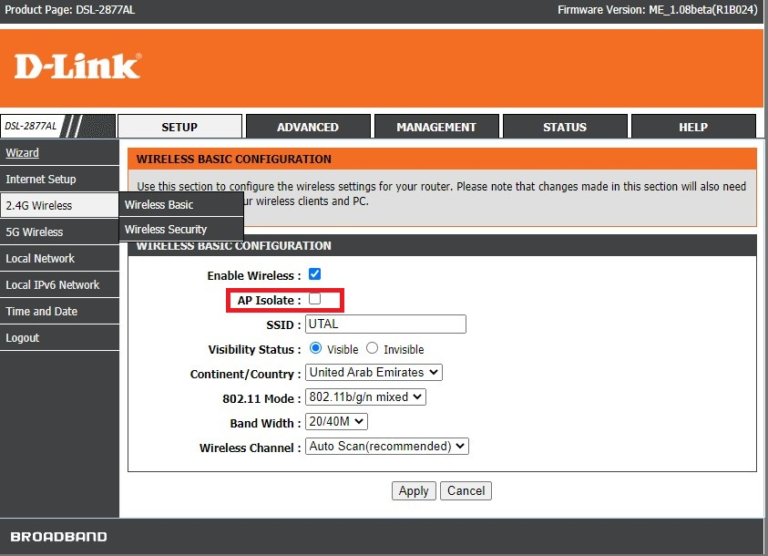Open the HELP tab
Screen dimensions: 768x556
click(693, 127)
